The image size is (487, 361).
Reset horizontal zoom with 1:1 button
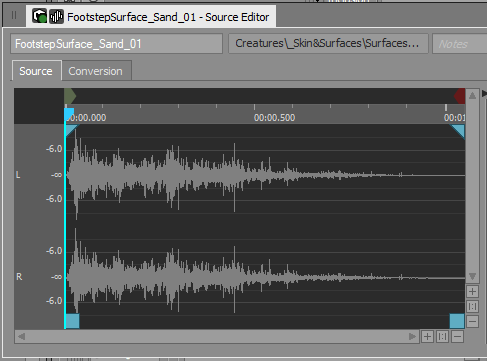(442, 337)
